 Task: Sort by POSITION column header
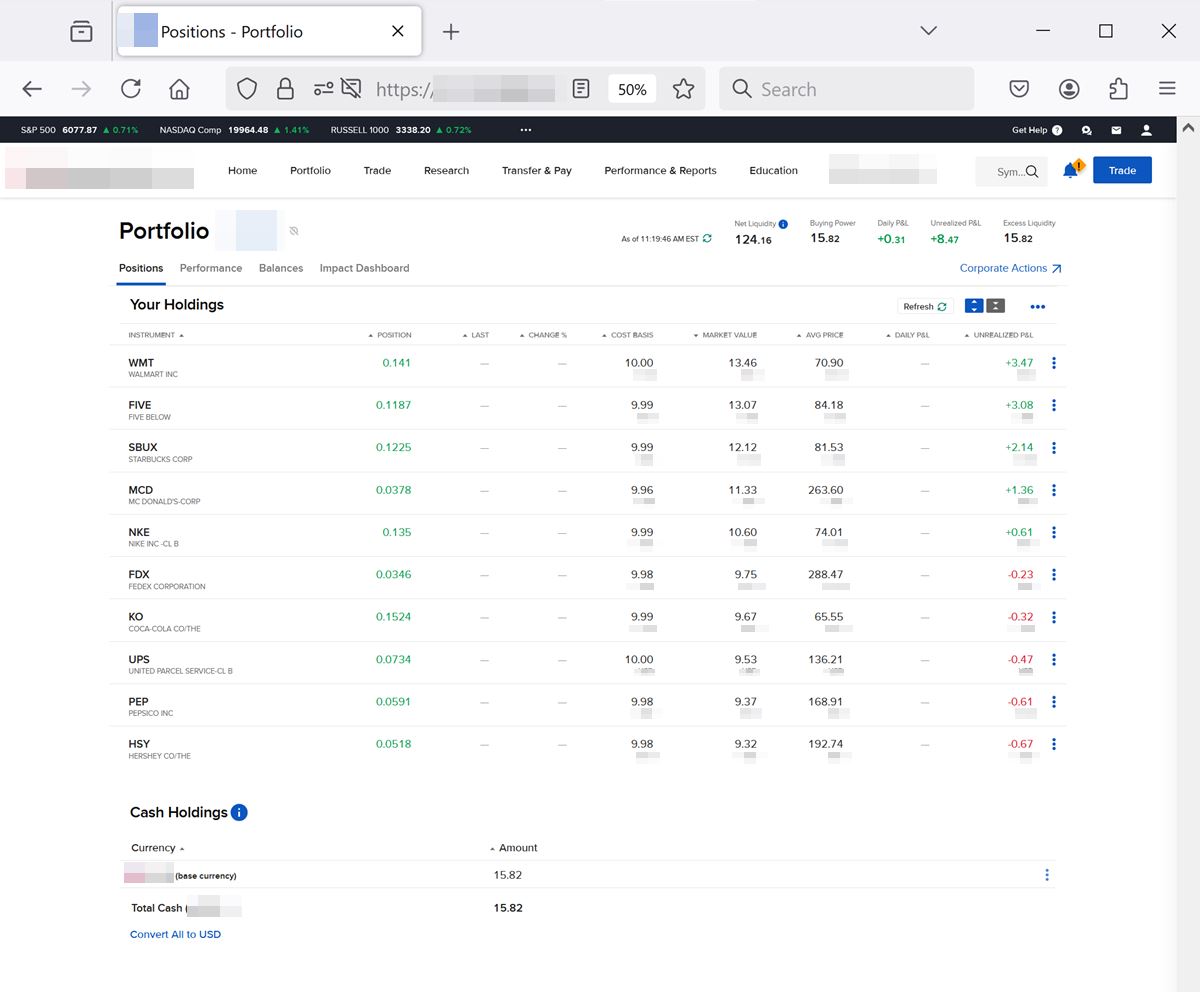point(390,335)
